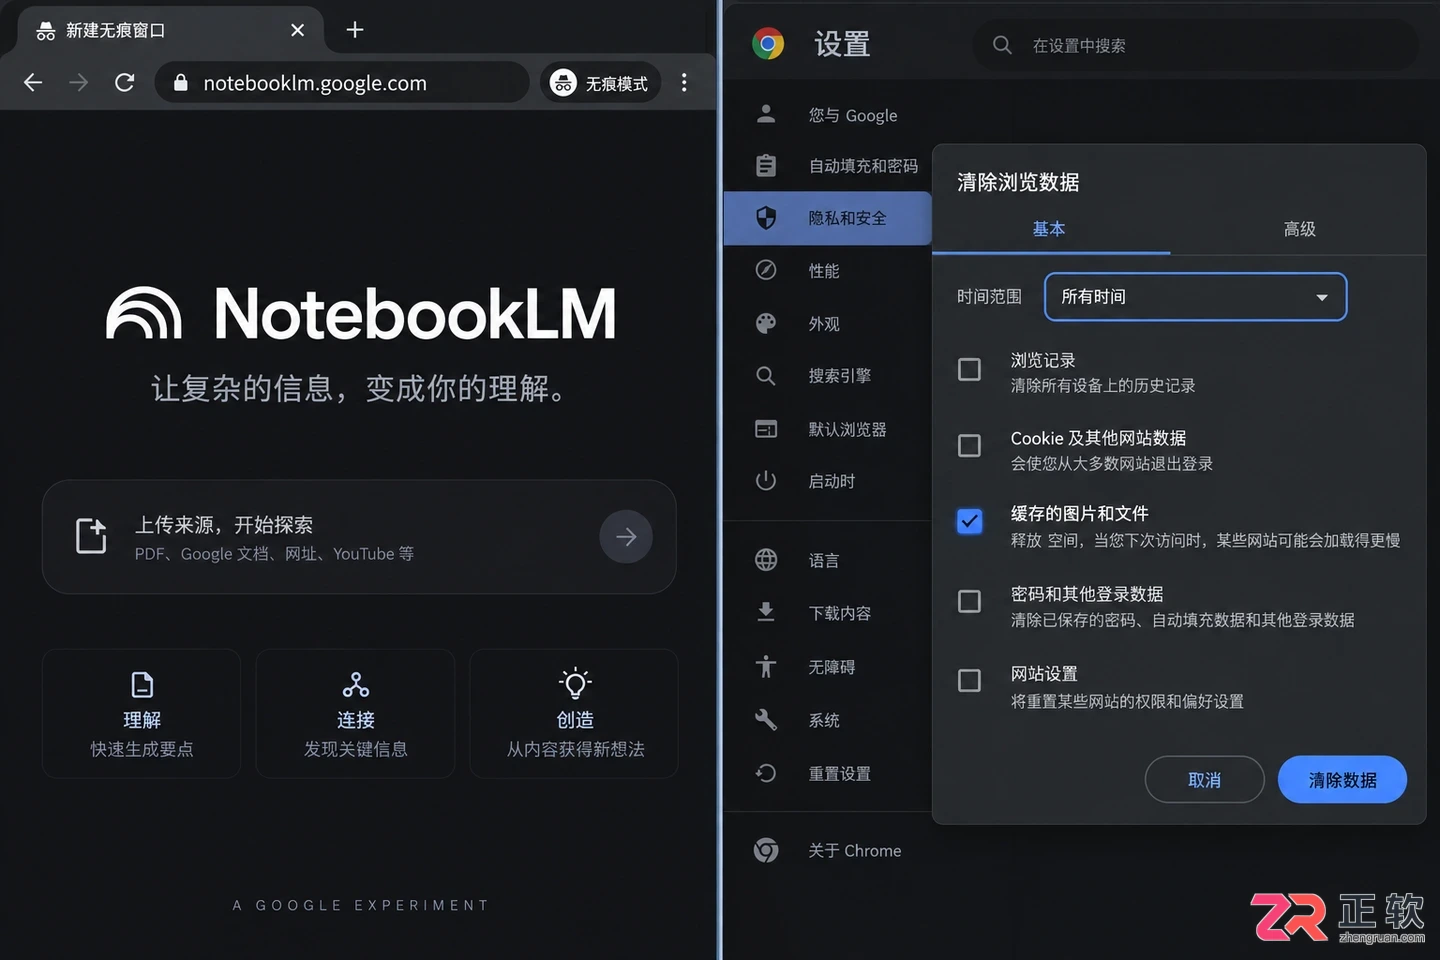The height and width of the screenshot is (960, 1440).
Task: Open 搜索引擎 settings section
Action: [x=828, y=376]
